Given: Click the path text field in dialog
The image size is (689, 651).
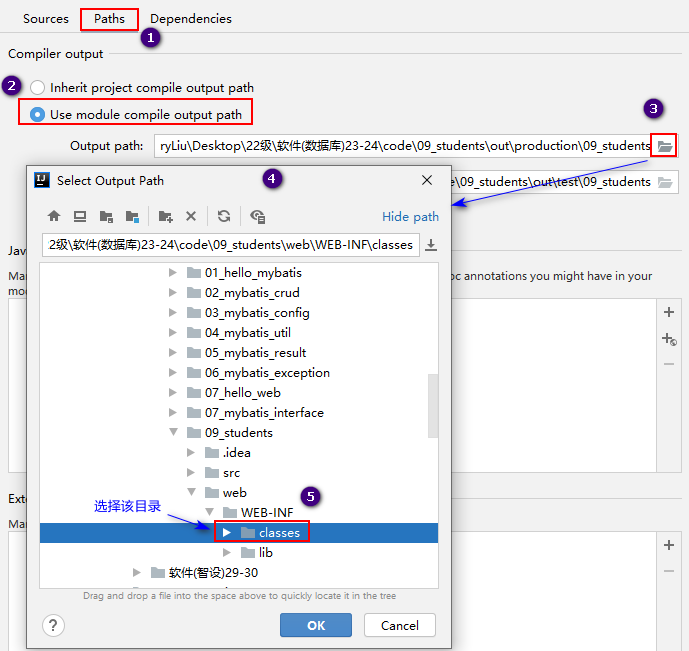Looking at the screenshot, I should click(x=230, y=245).
